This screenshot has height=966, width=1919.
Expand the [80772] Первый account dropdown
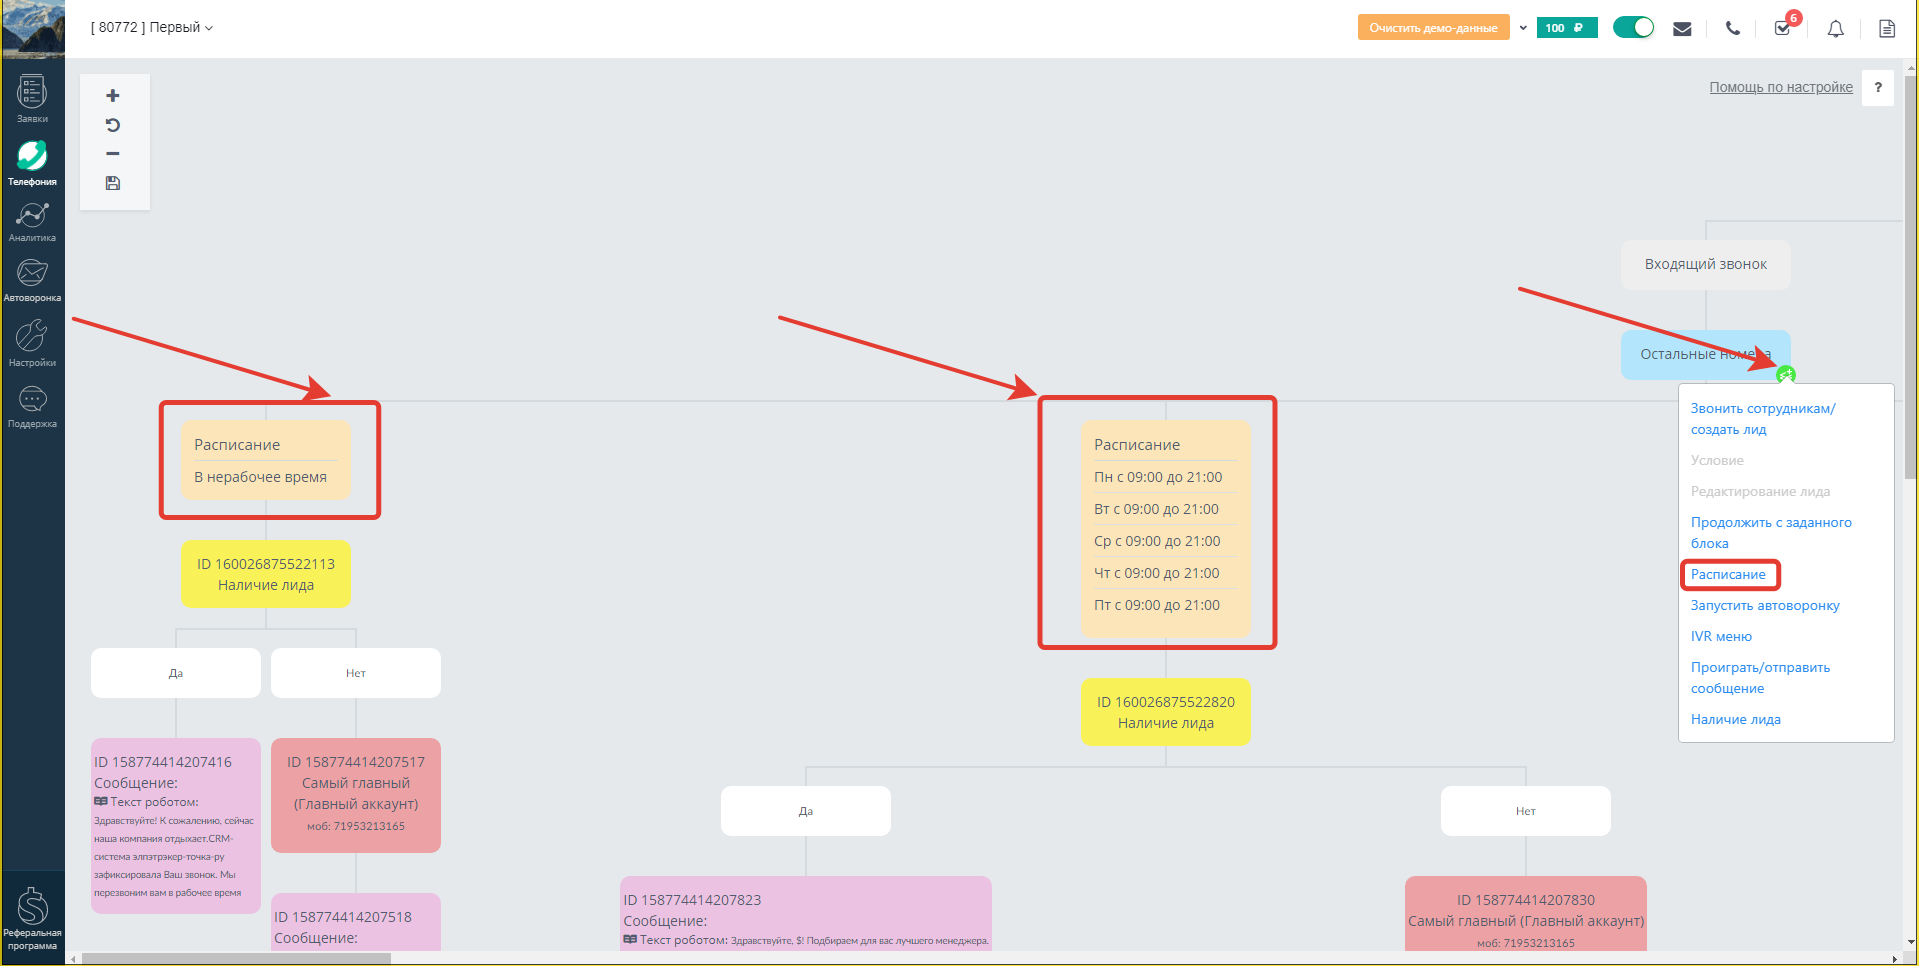pos(152,27)
